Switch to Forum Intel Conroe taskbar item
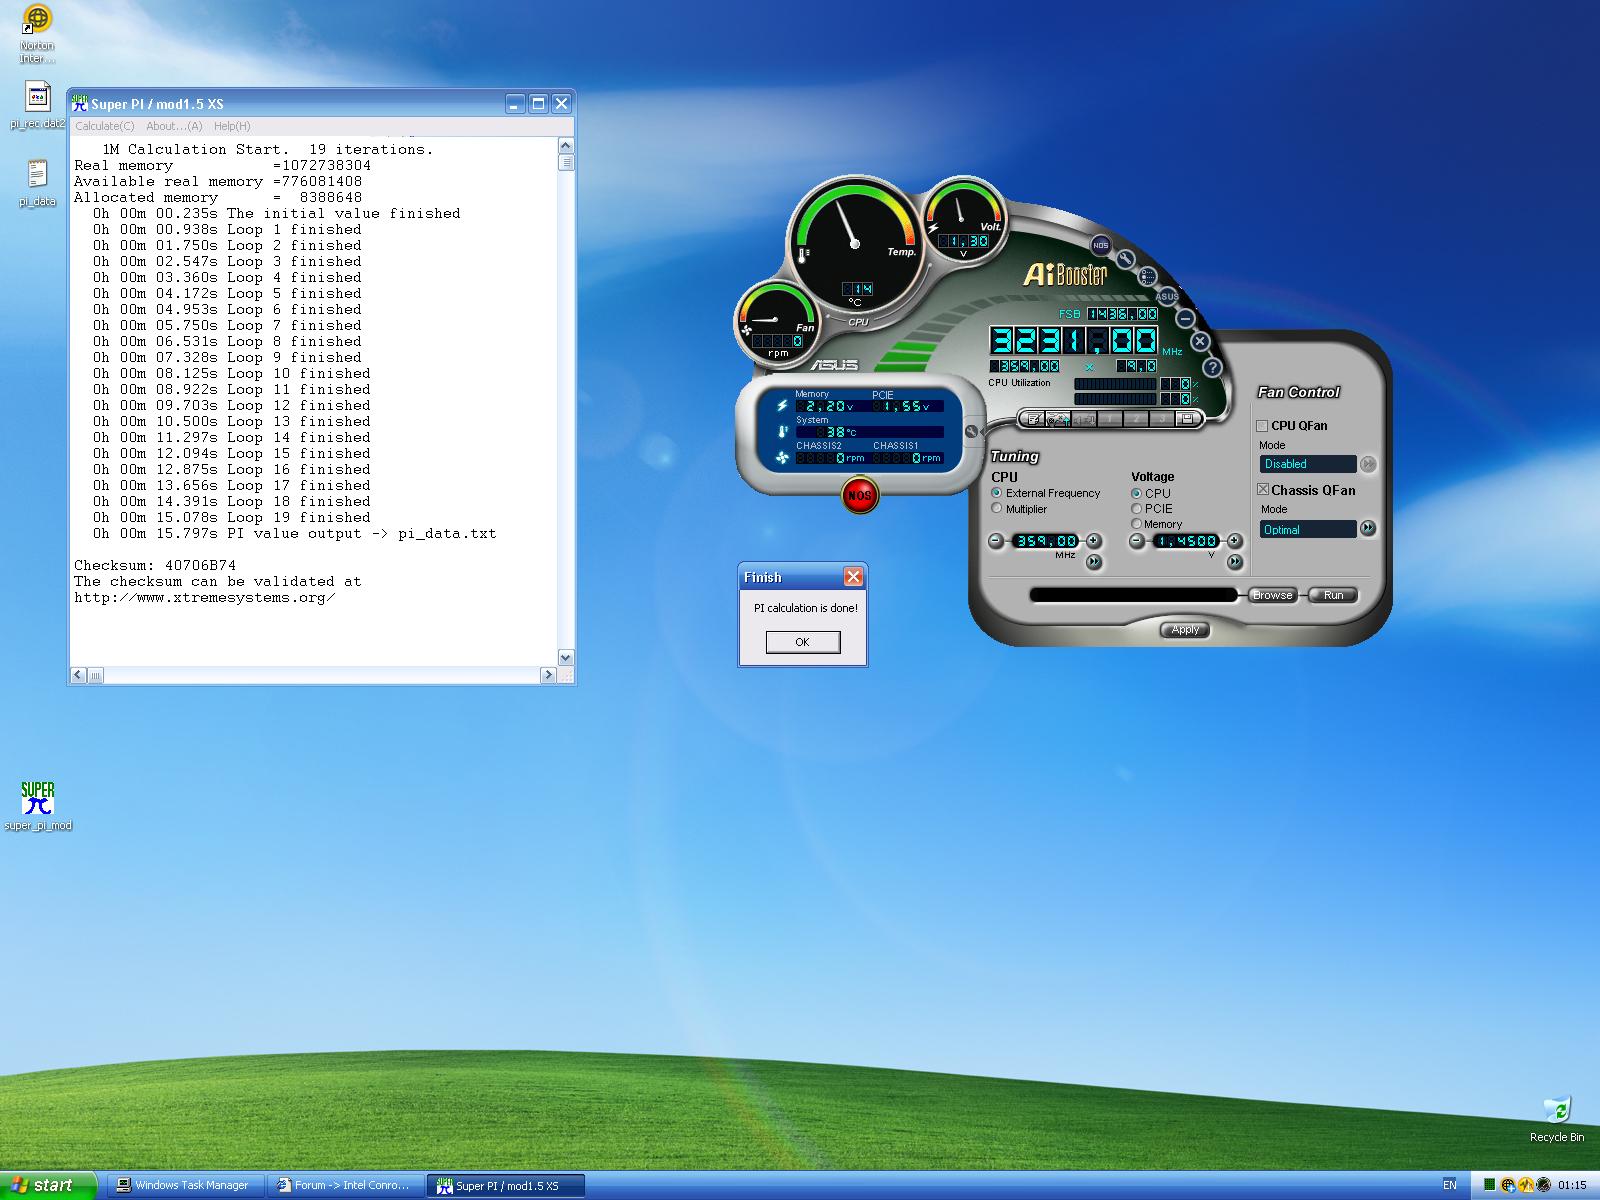Viewport: 1600px width, 1200px height. pos(346,1185)
